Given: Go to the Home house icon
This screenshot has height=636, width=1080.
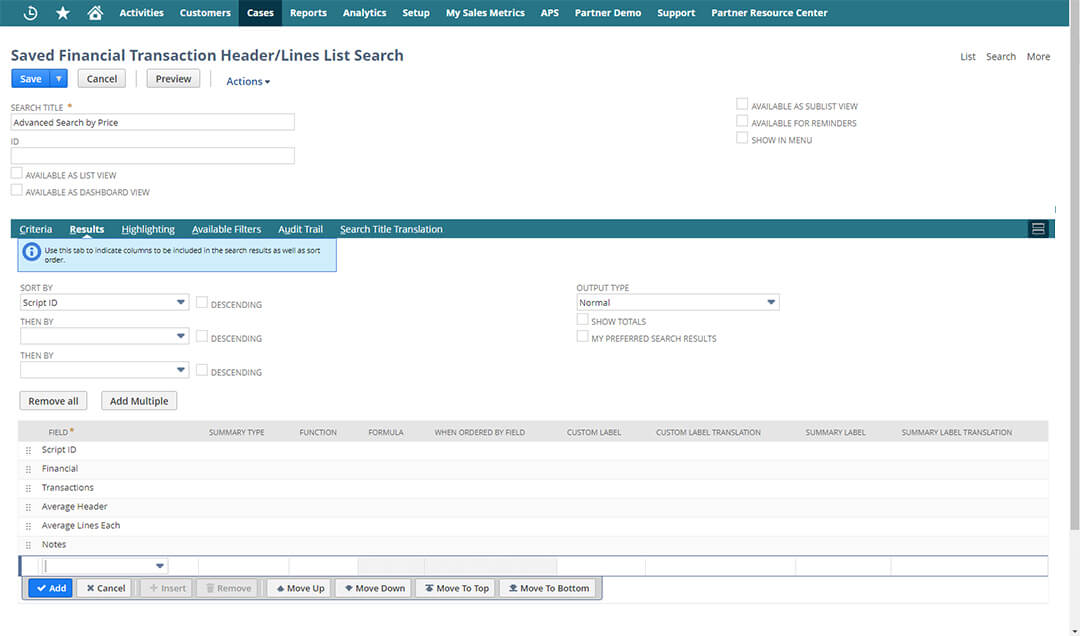Looking at the screenshot, I should 95,13.
